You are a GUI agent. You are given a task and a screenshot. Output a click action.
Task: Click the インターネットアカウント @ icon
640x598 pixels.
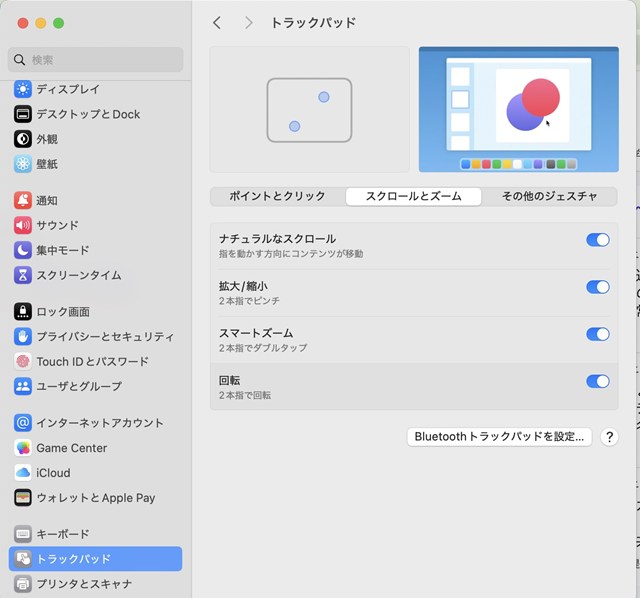(x=23, y=423)
